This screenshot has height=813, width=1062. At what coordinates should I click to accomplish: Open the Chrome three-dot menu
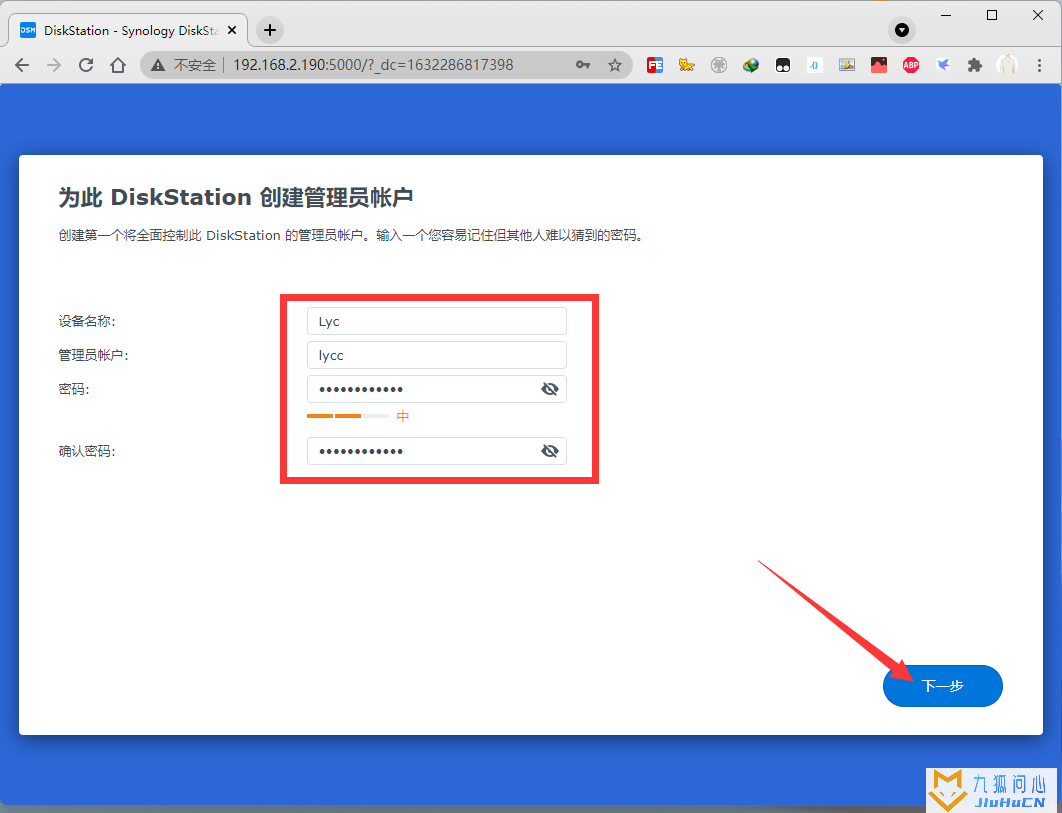tap(1039, 65)
